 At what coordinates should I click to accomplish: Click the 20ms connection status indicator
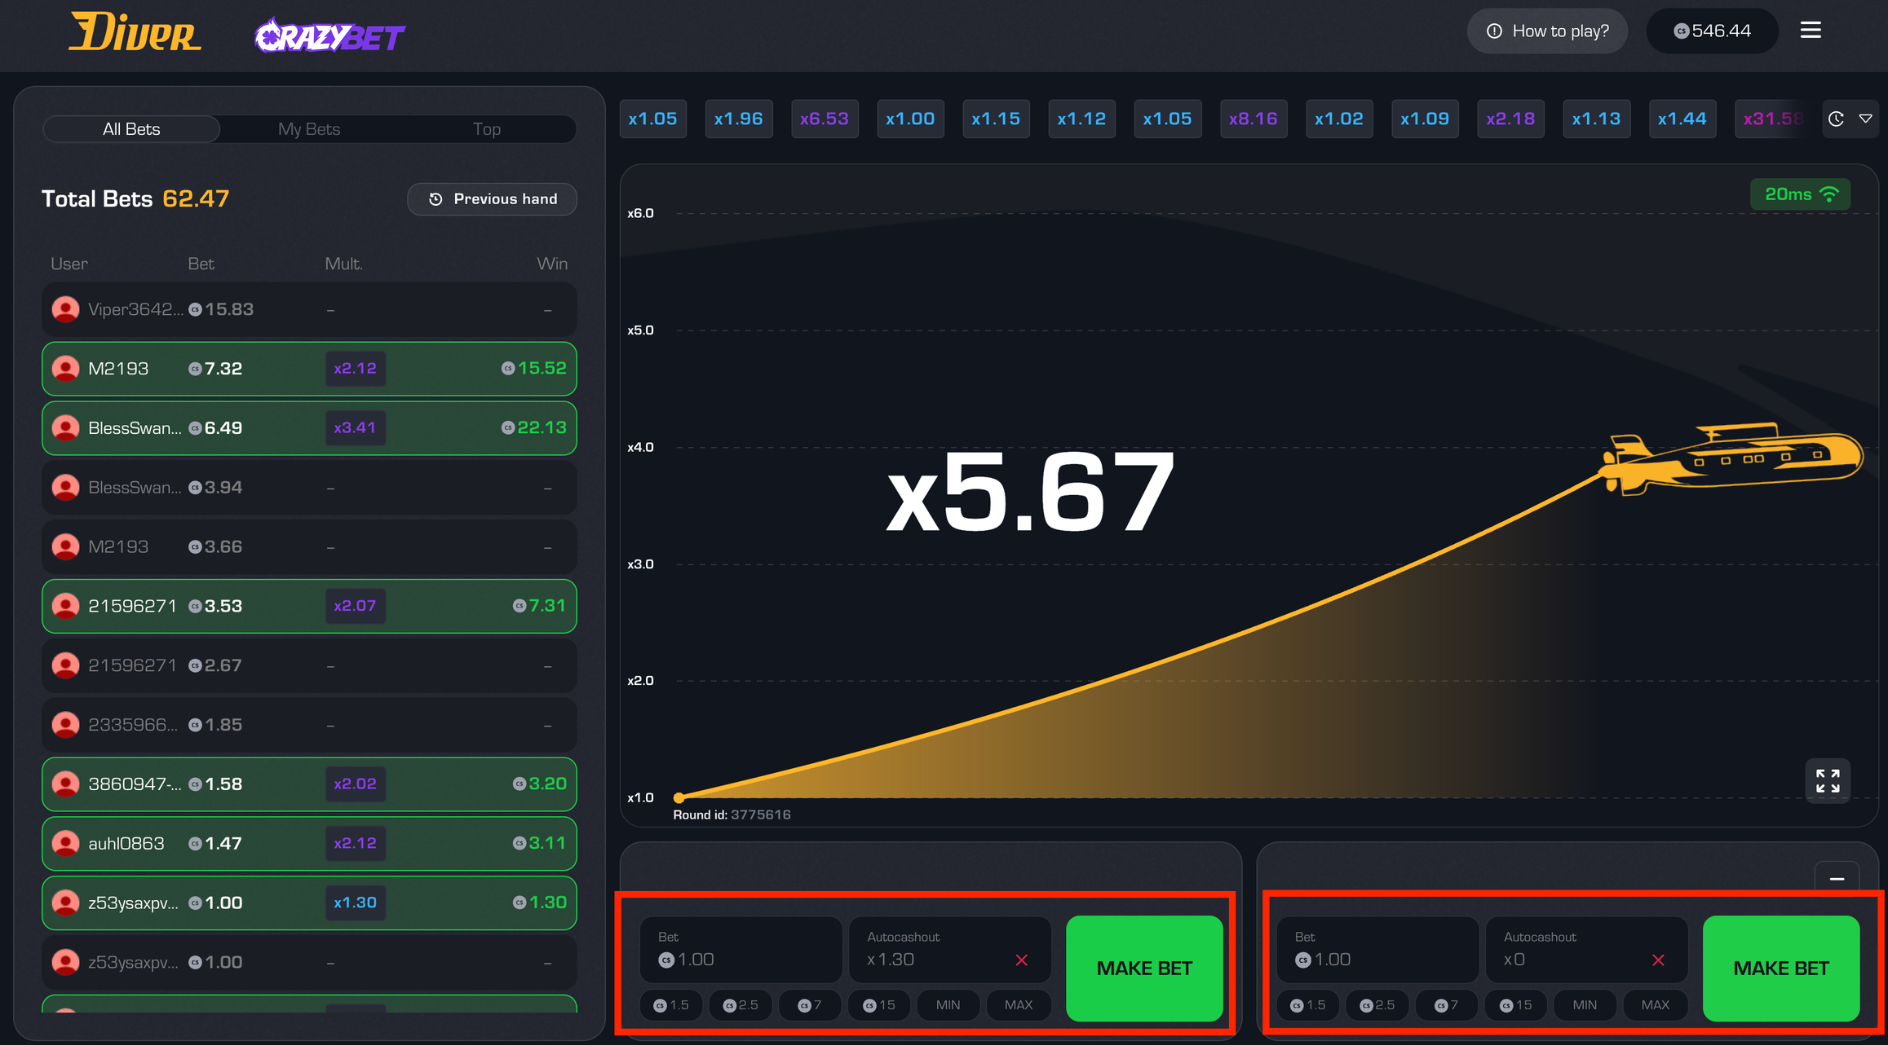coord(1800,195)
